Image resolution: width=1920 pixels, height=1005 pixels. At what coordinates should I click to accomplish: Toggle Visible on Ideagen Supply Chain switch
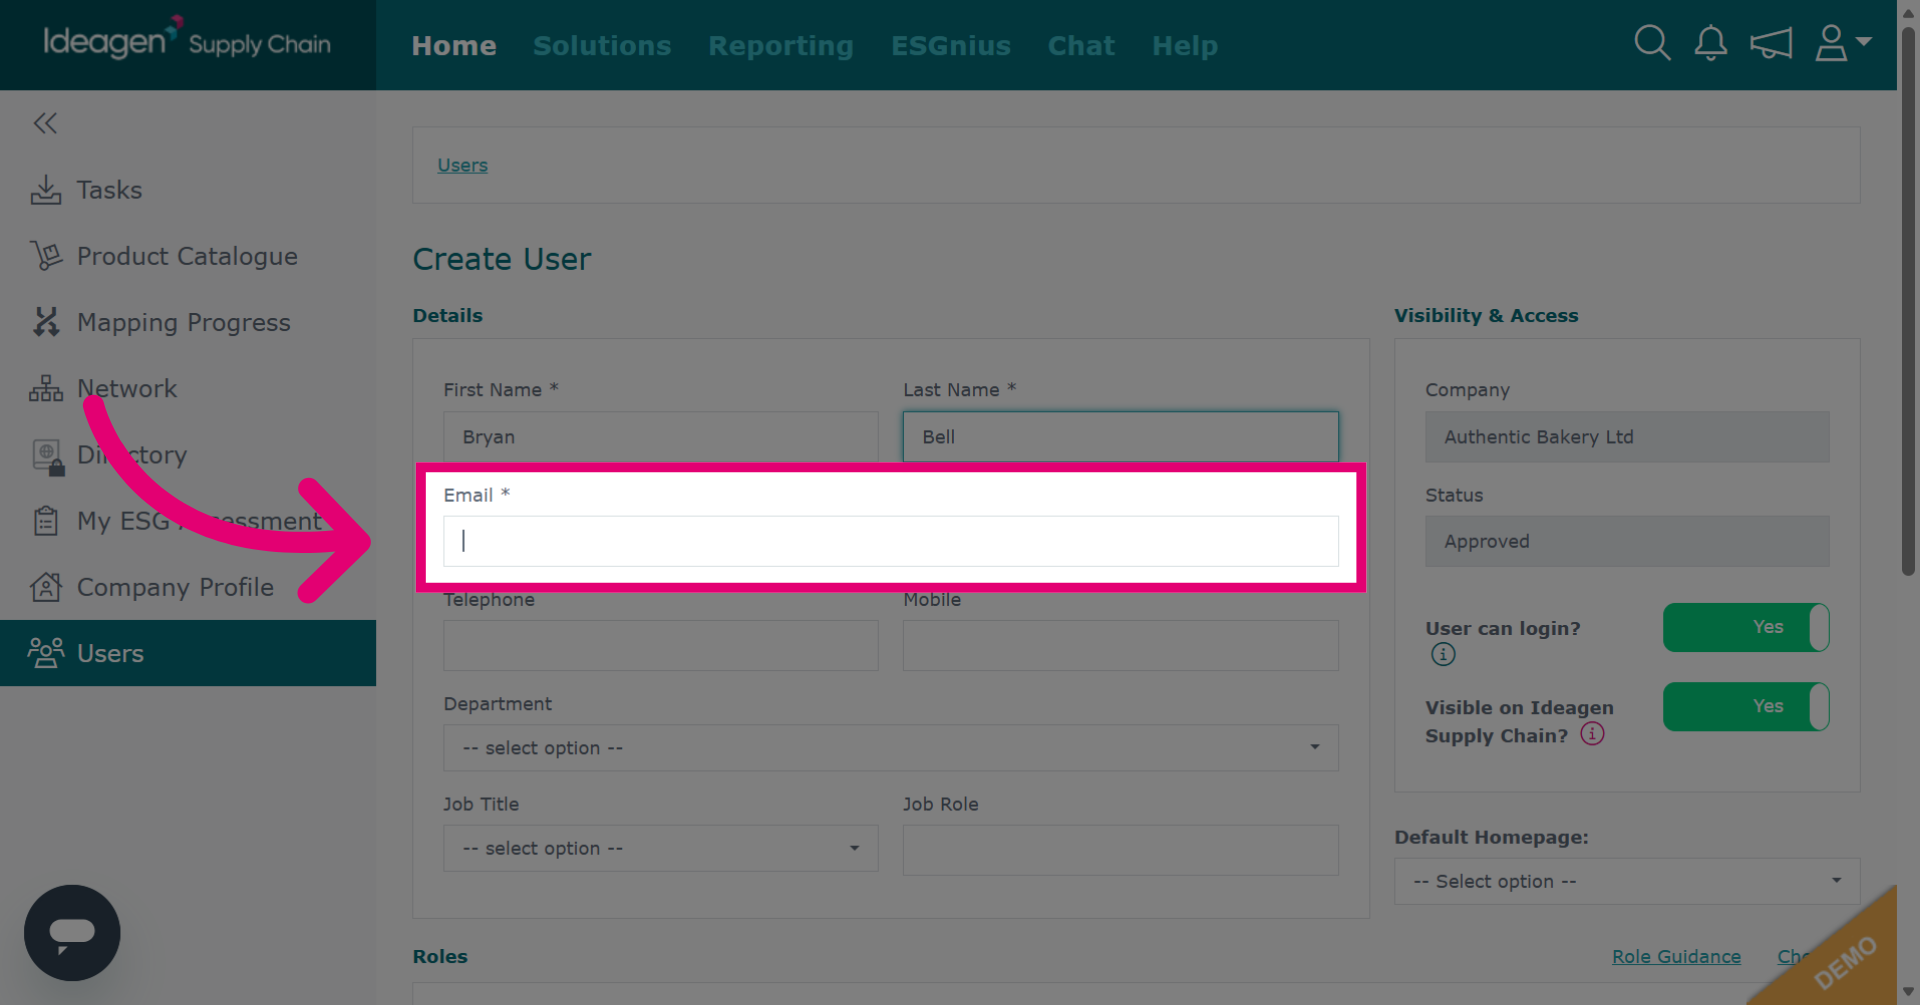tap(1746, 706)
